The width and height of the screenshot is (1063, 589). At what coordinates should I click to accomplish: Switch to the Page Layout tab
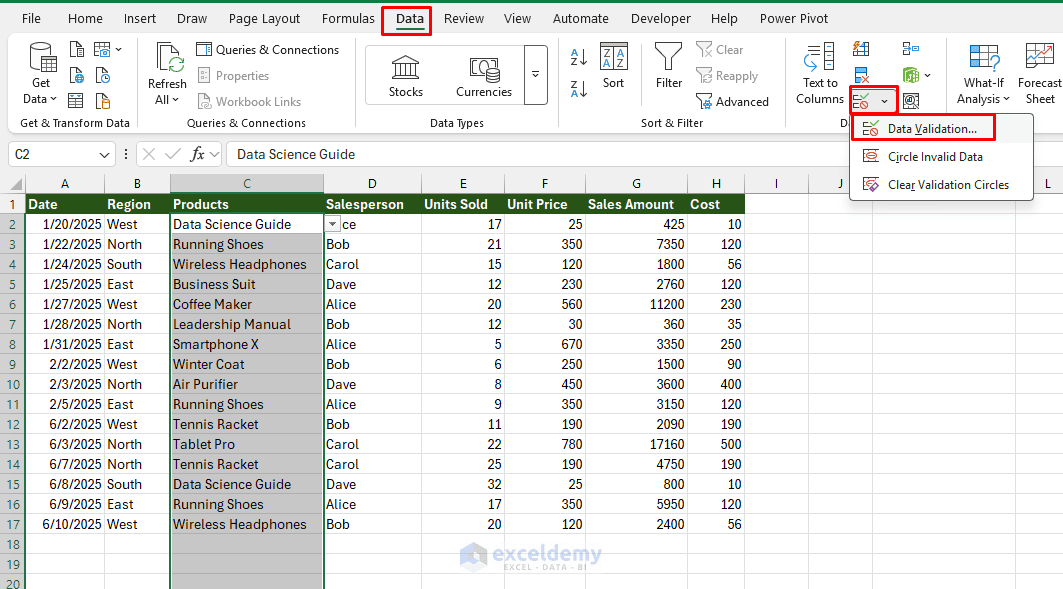(264, 19)
